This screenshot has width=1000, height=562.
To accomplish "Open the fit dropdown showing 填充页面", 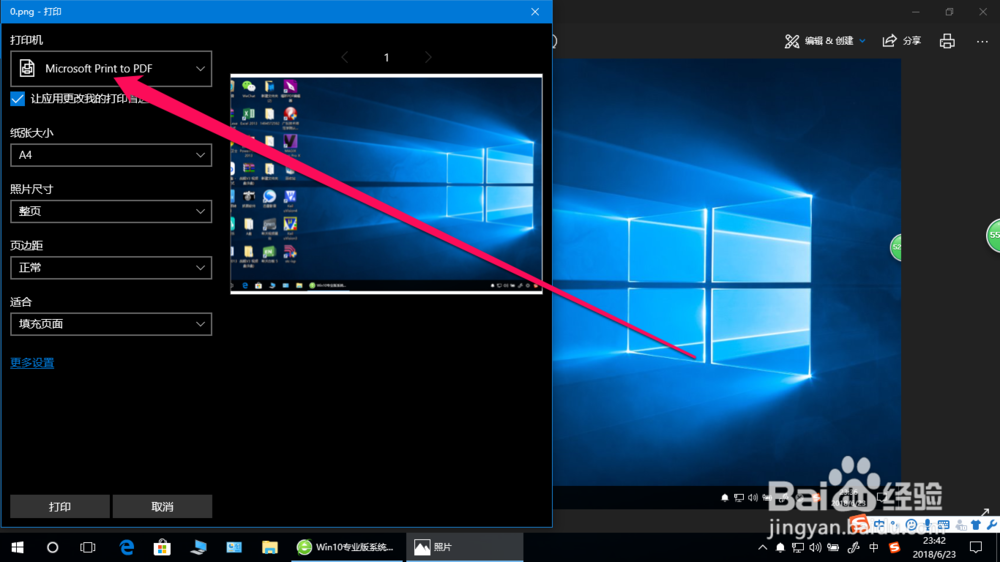I will pos(111,324).
